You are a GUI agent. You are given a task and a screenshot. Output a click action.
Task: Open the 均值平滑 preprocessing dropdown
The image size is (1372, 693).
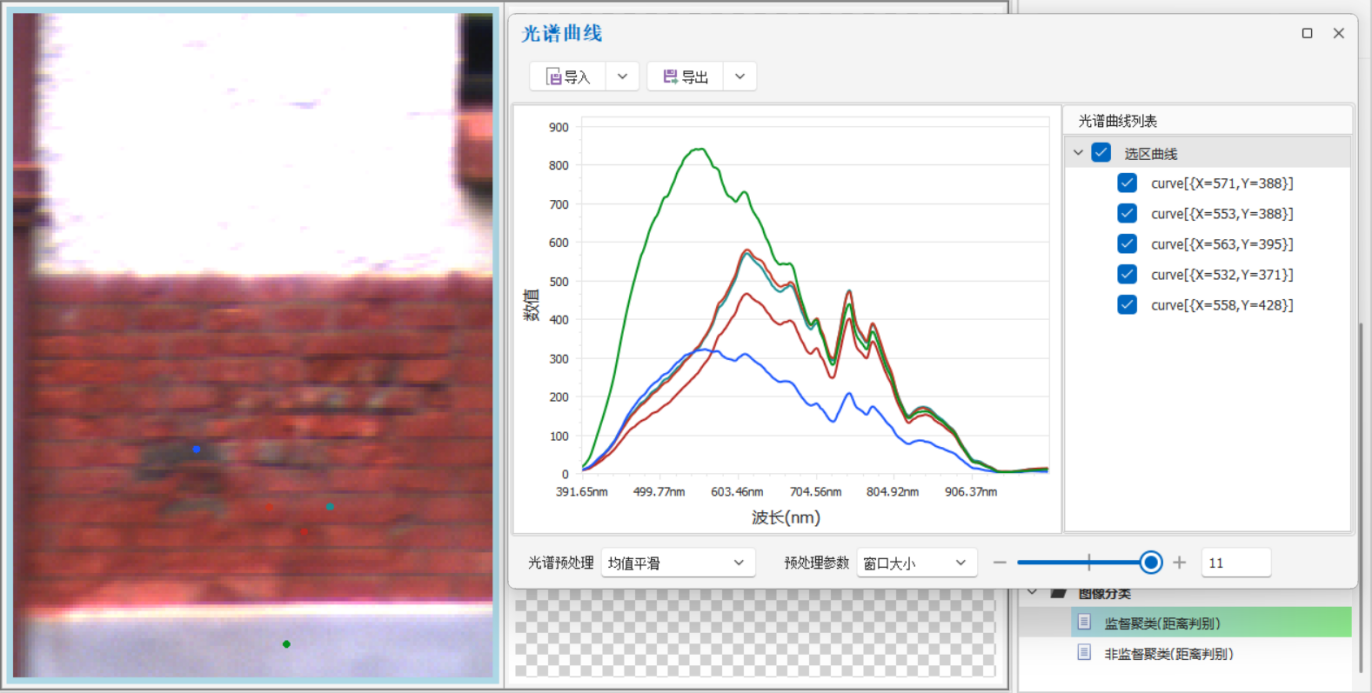pos(677,563)
